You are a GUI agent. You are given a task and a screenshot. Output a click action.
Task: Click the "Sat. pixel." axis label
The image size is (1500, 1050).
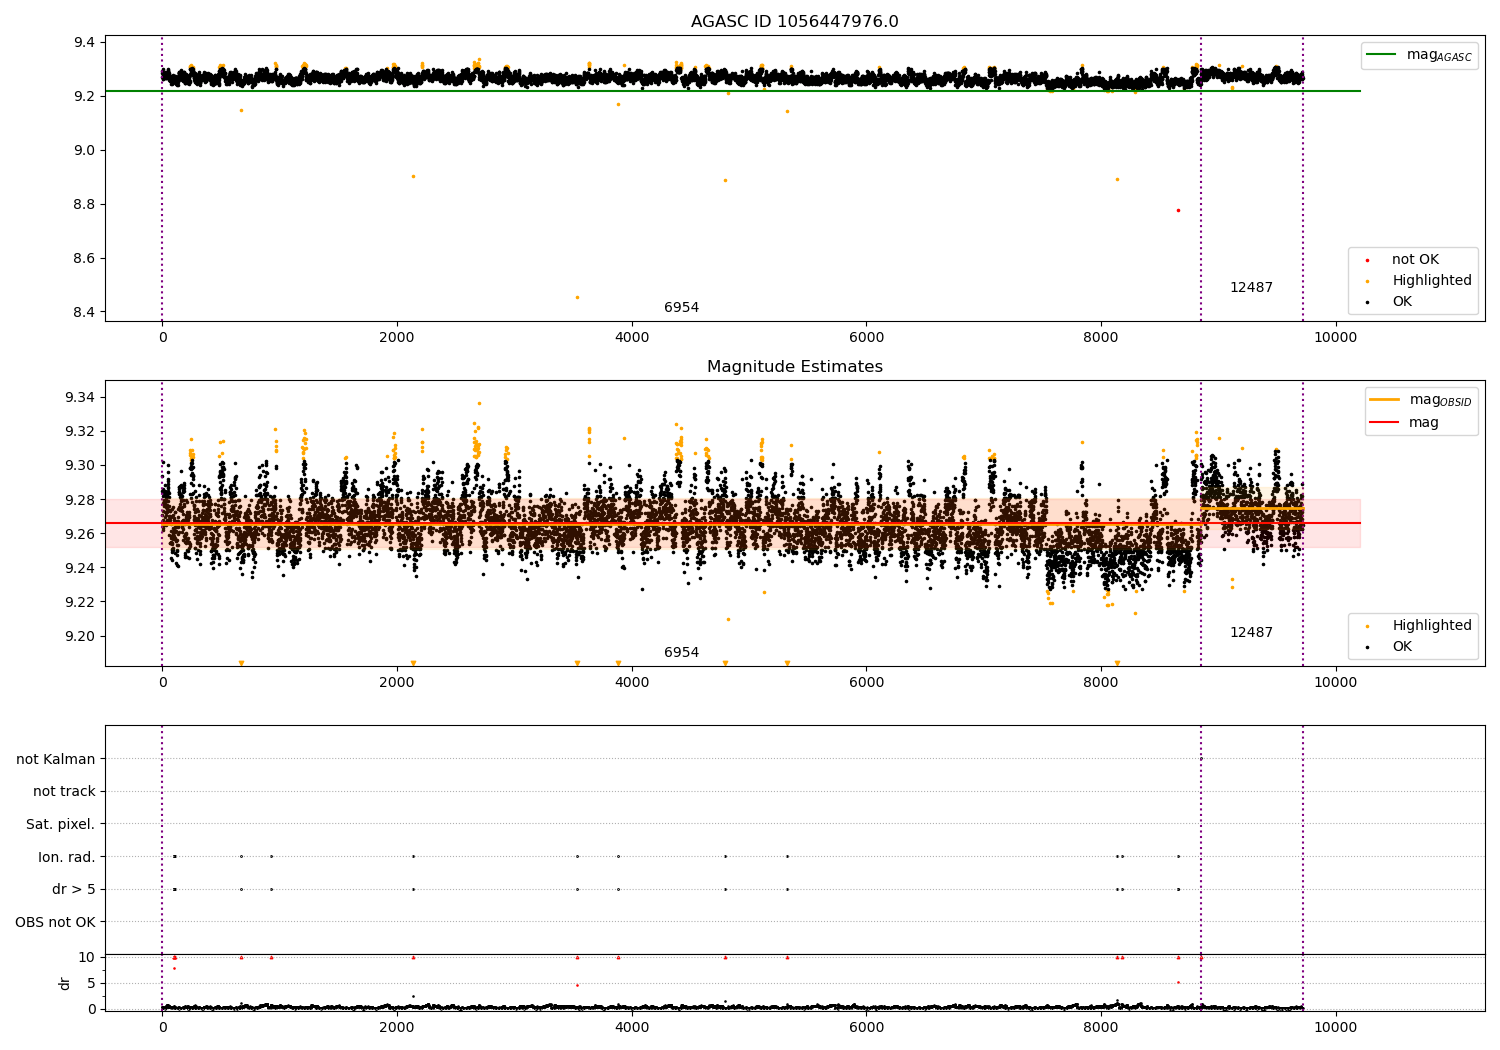coord(61,825)
